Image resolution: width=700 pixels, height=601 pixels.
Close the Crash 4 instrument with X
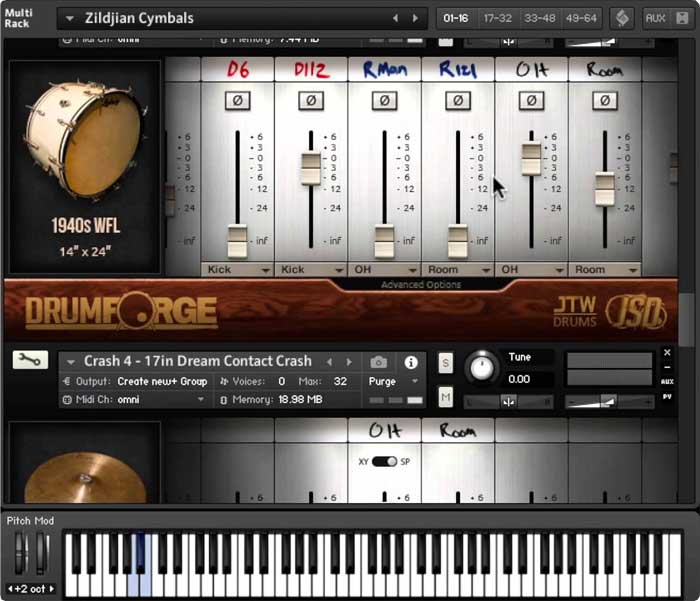coord(667,352)
